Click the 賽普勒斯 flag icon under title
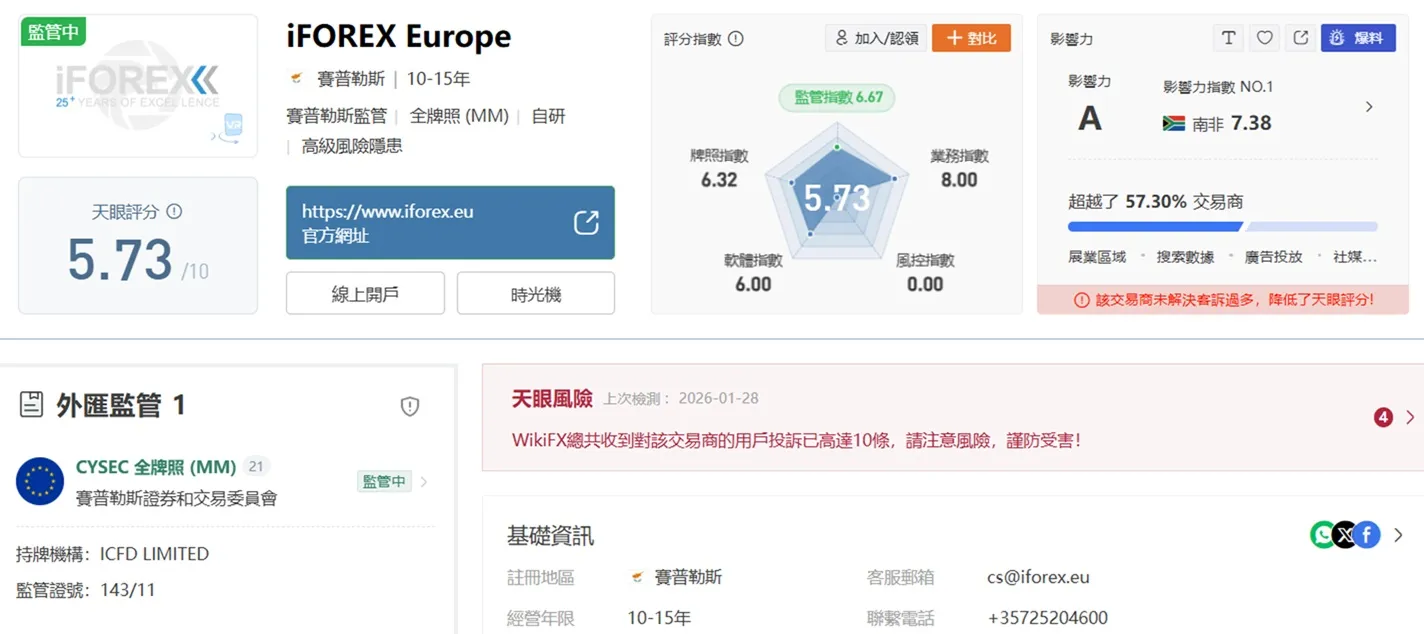The height and width of the screenshot is (634, 1424). [296, 78]
